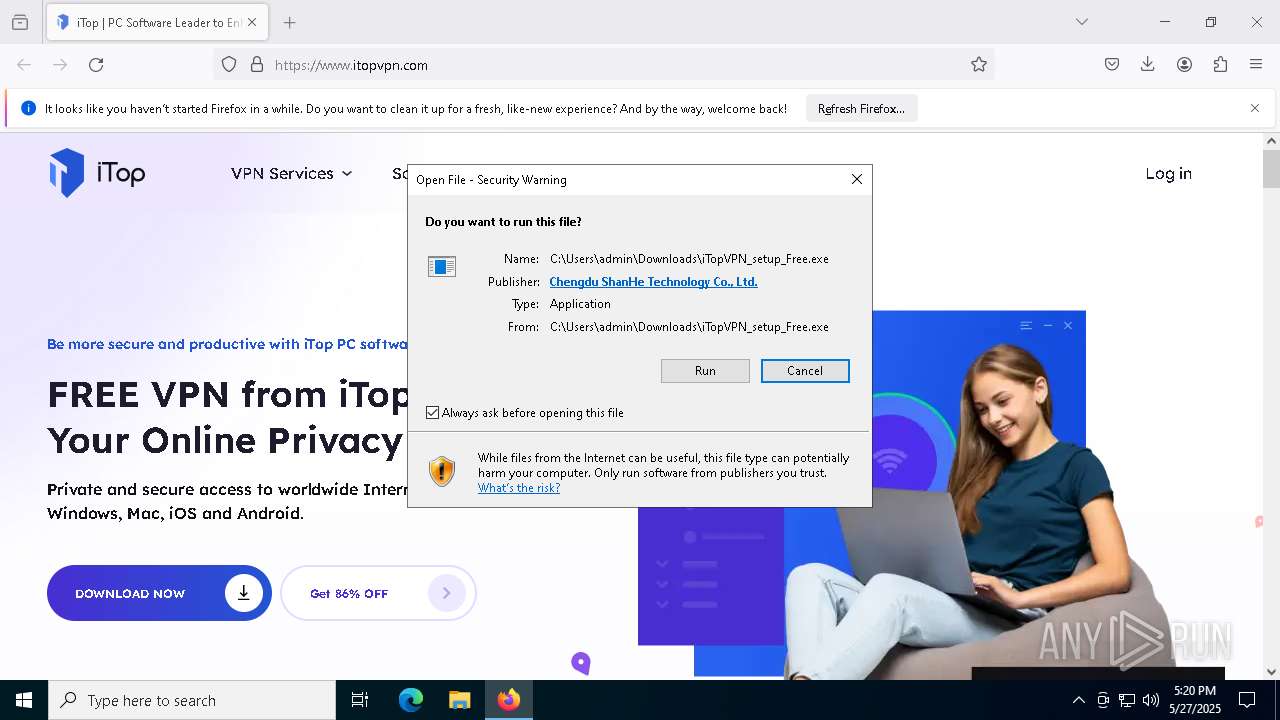Select the file Name path text

(689, 259)
